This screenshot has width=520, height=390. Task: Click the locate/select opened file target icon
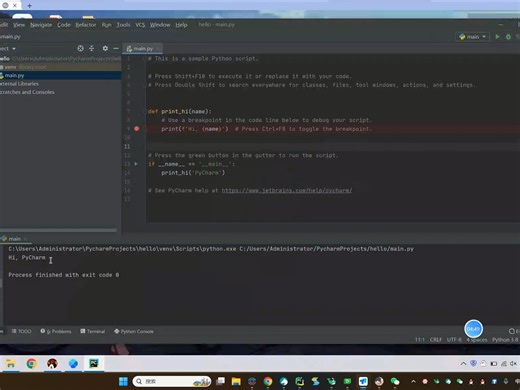coord(80,48)
